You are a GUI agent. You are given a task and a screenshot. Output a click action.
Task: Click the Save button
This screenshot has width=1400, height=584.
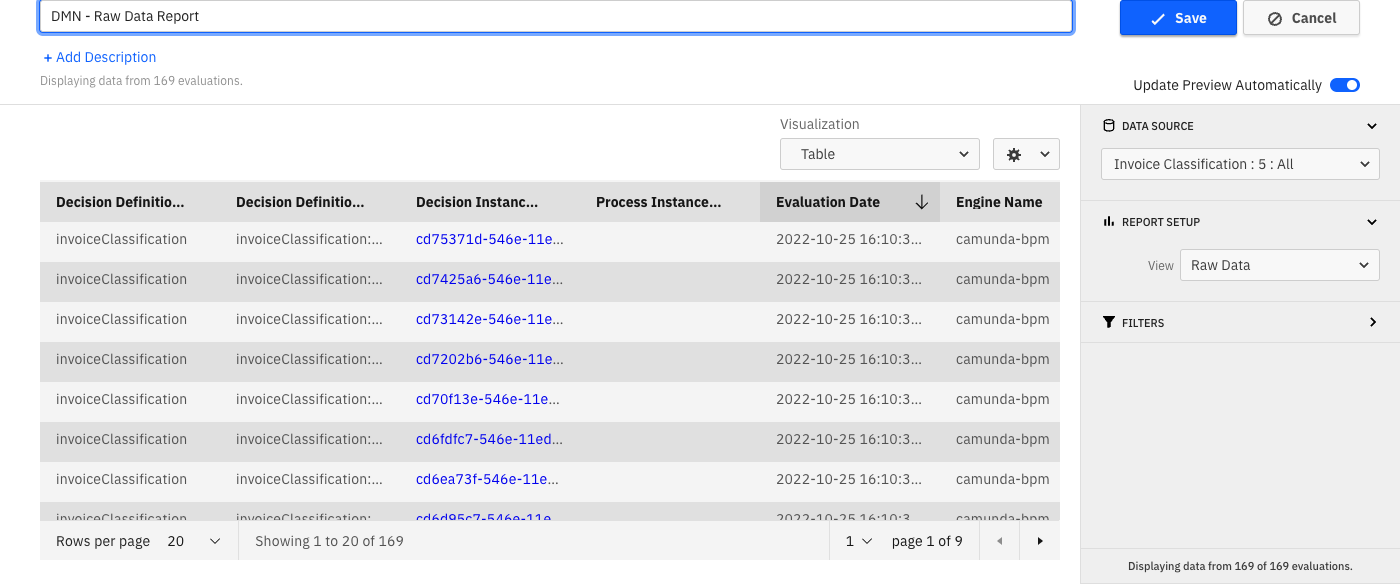(1178, 18)
